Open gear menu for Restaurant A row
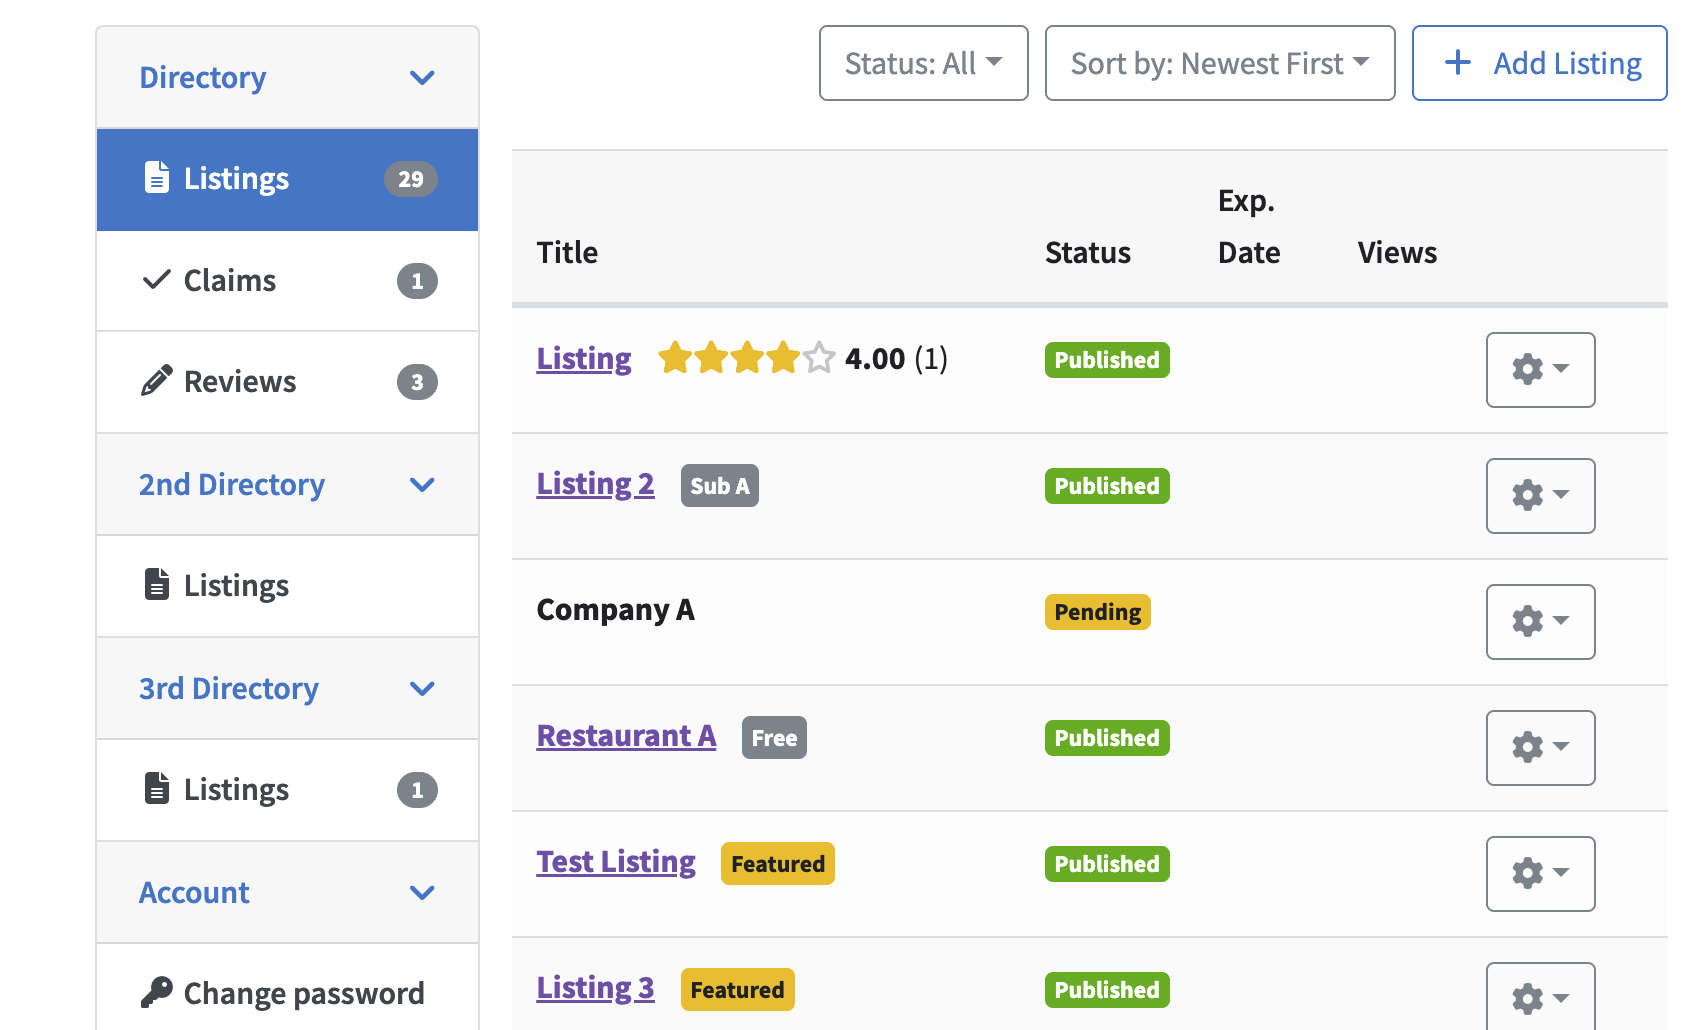Image resolution: width=1702 pixels, height=1030 pixels. (x=1539, y=747)
